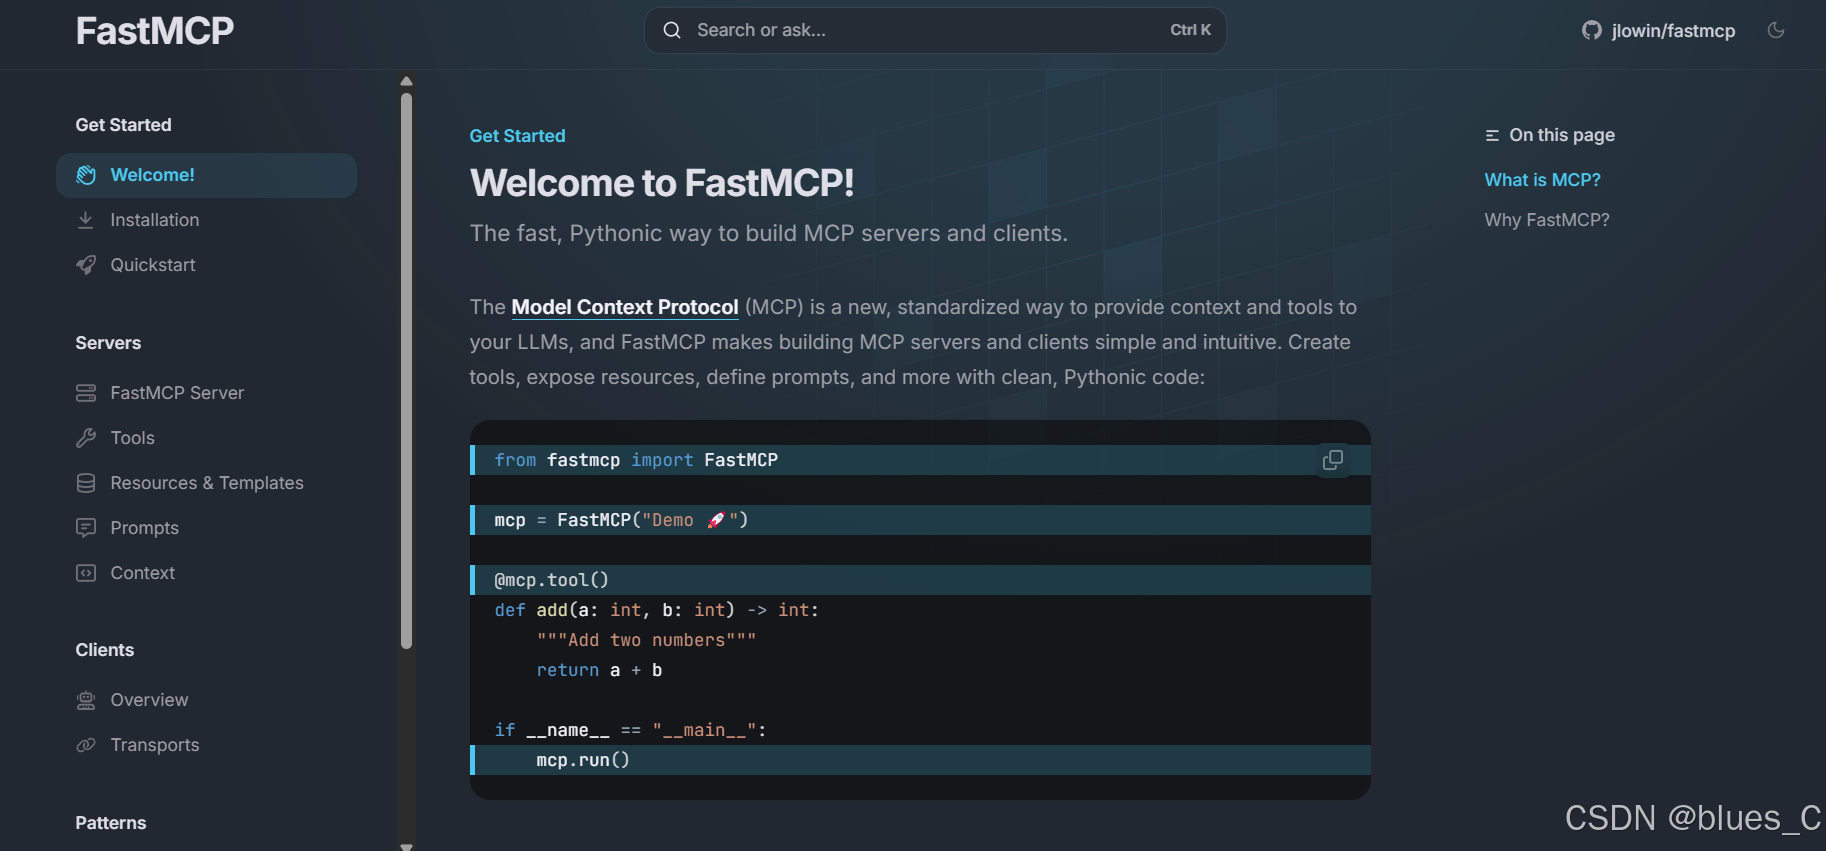Click the Installation download icon
The width and height of the screenshot is (1826, 851).
coord(86,220)
